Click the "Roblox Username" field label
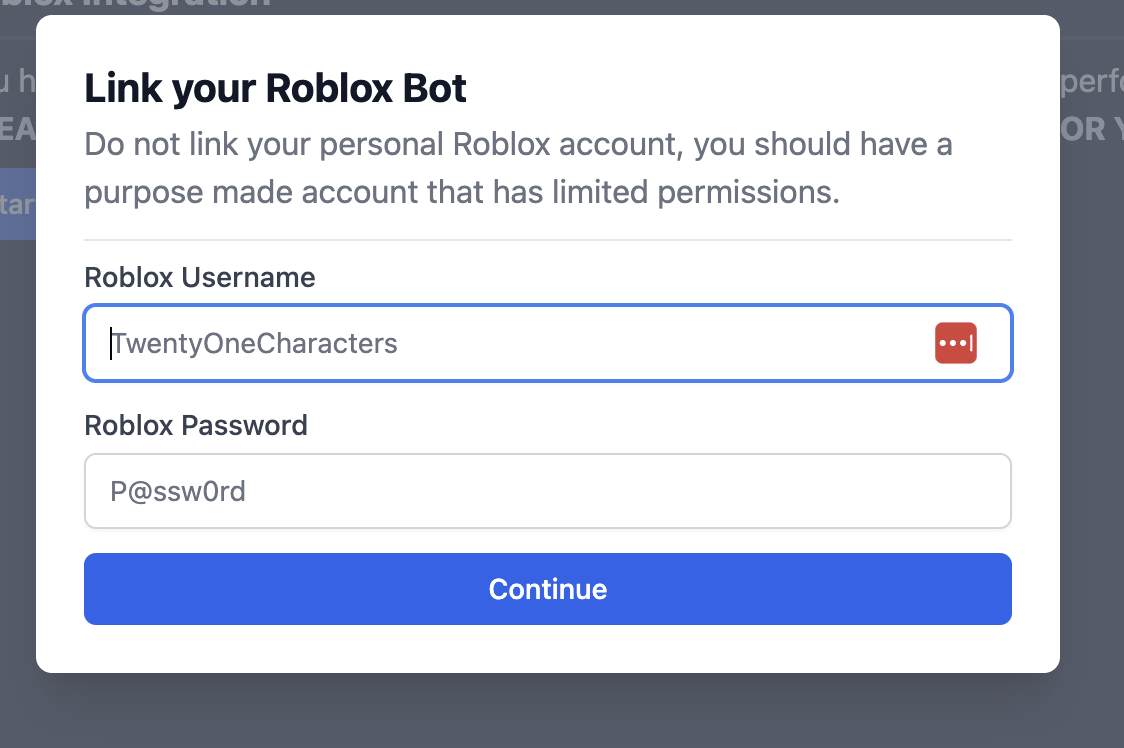 (199, 277)
